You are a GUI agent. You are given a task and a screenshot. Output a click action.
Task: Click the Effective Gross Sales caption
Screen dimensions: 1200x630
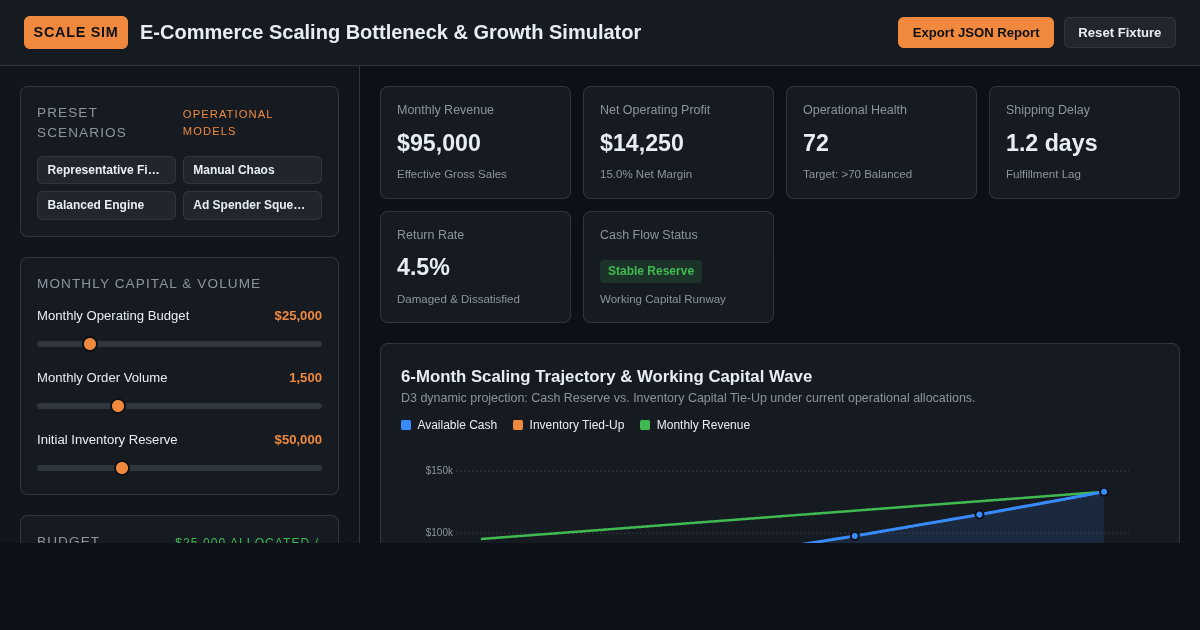(452, 174)
